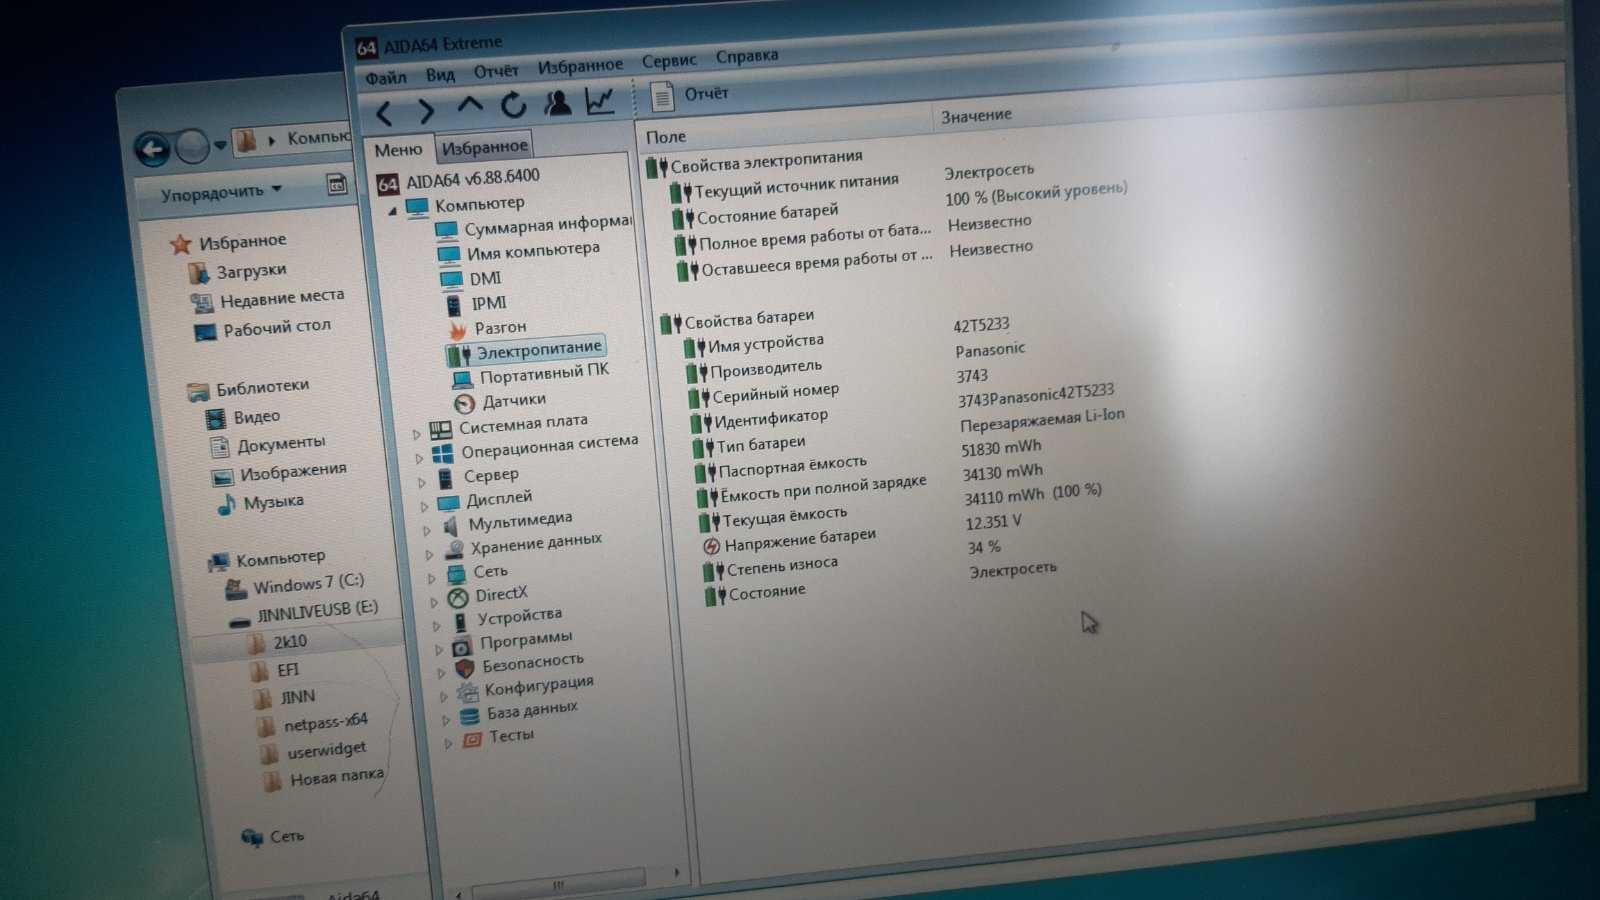Image resolution: width=1600 pixels, height=900 pixels.
Task: Select the IPMI tree item
Action: point(476,303)
